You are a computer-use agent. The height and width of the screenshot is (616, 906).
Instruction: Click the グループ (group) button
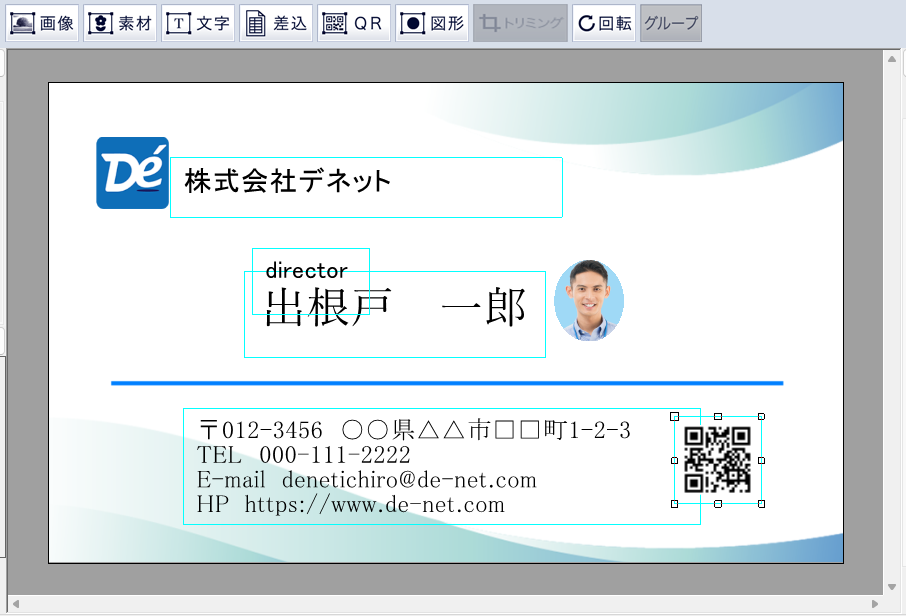[671, 23]
